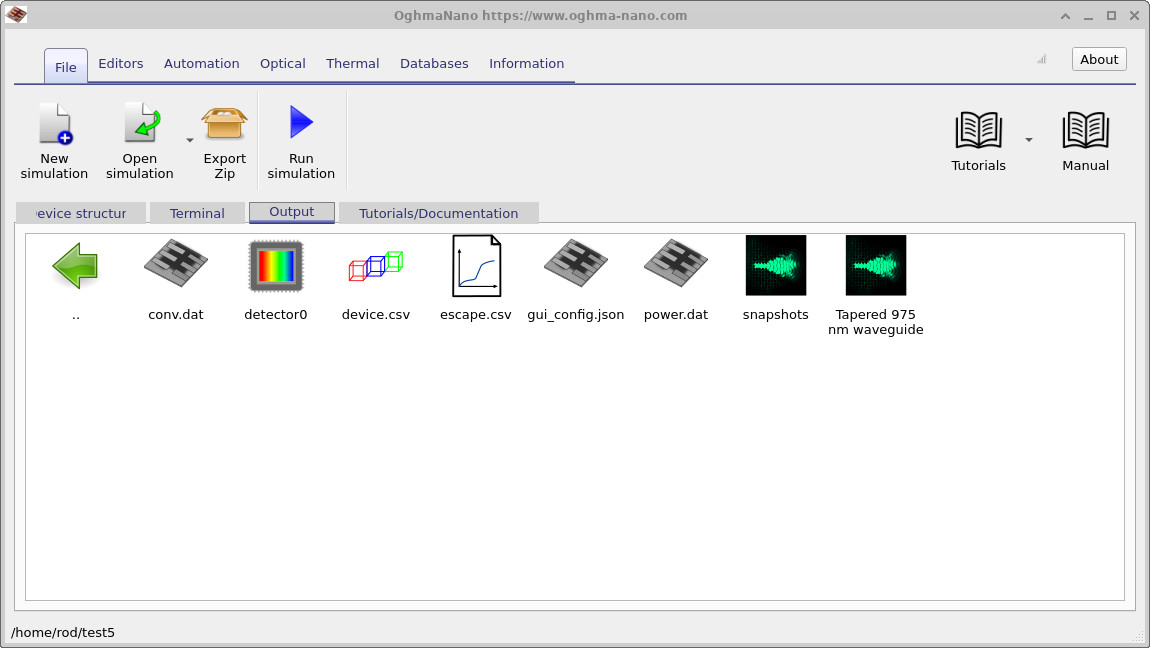
Task: Switch to the Terminal tab
Action: [197, 212]
